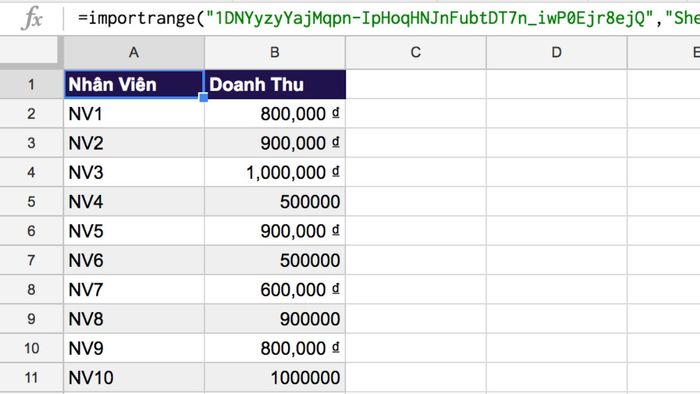This screenshot has width=700, height=394.
Task: Click NV4's revenue cell 500000
Action: tap(275, 201)
